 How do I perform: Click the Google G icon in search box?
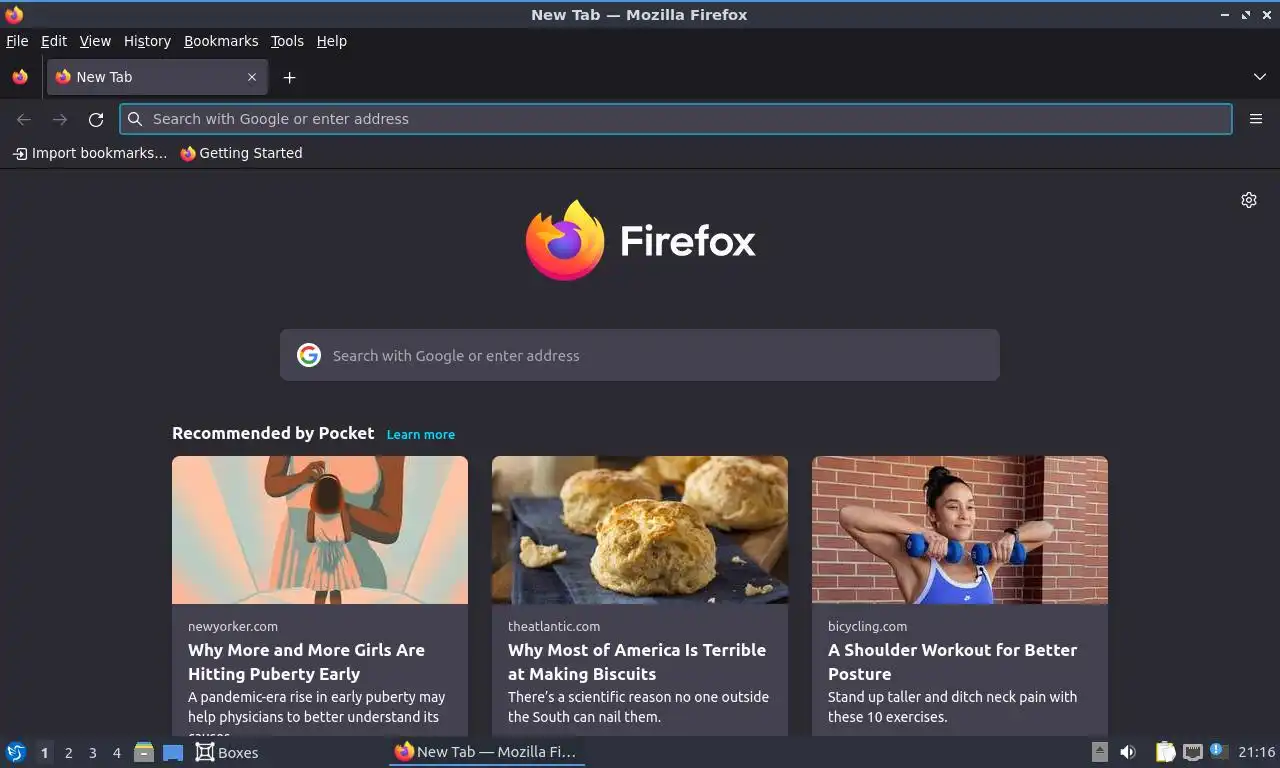[x=309, y=355]
